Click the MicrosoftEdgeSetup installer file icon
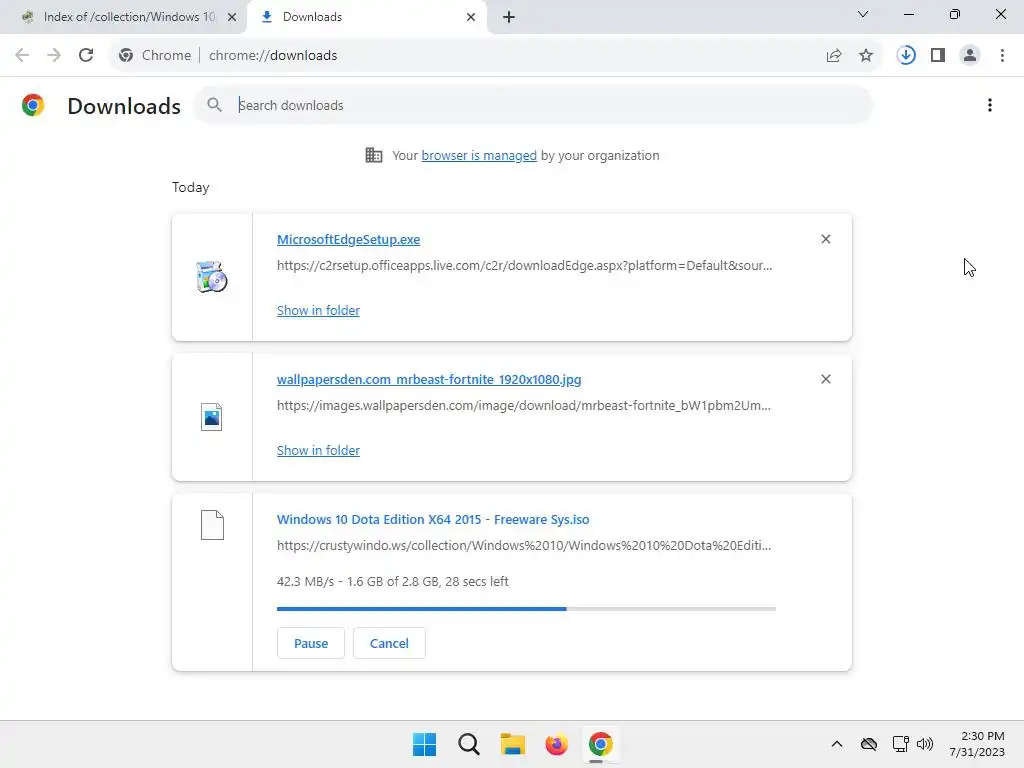1024x768 pixels. (212, 277)
